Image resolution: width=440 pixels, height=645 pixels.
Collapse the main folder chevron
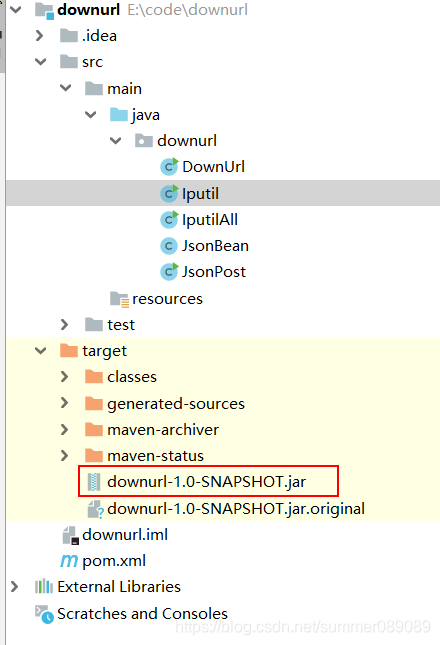(x=66, y=88)
